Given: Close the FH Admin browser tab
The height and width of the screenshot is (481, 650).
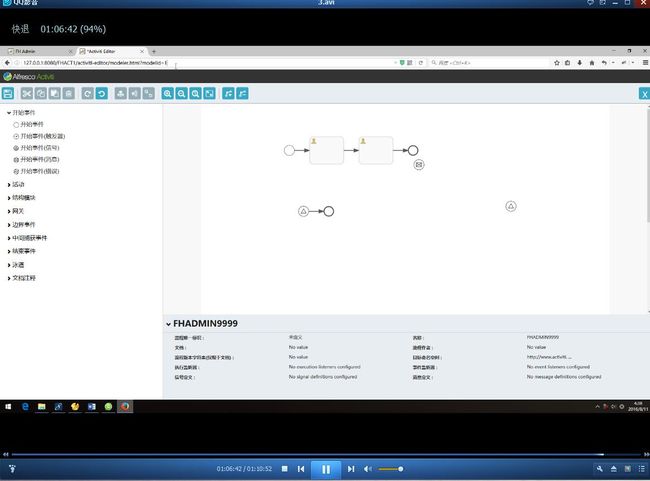Looking at the screenshot, I should pyautogui.click(x=70, y=51).
